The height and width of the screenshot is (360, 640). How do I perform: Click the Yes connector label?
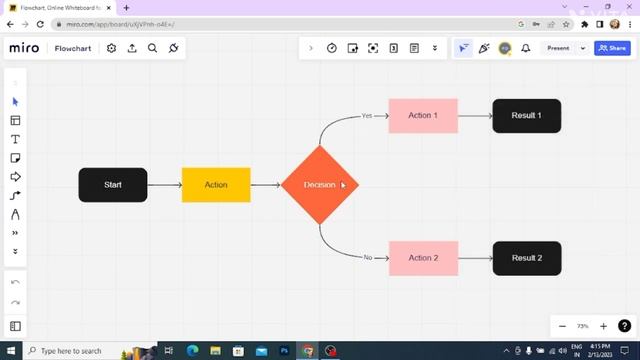click(x=367, y=116)
